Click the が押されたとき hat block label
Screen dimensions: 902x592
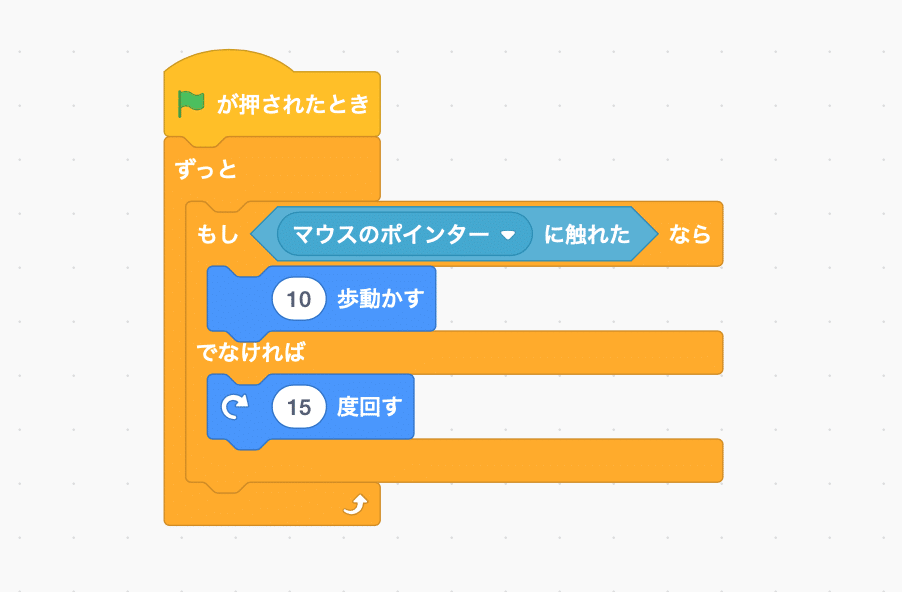point(293,104)
